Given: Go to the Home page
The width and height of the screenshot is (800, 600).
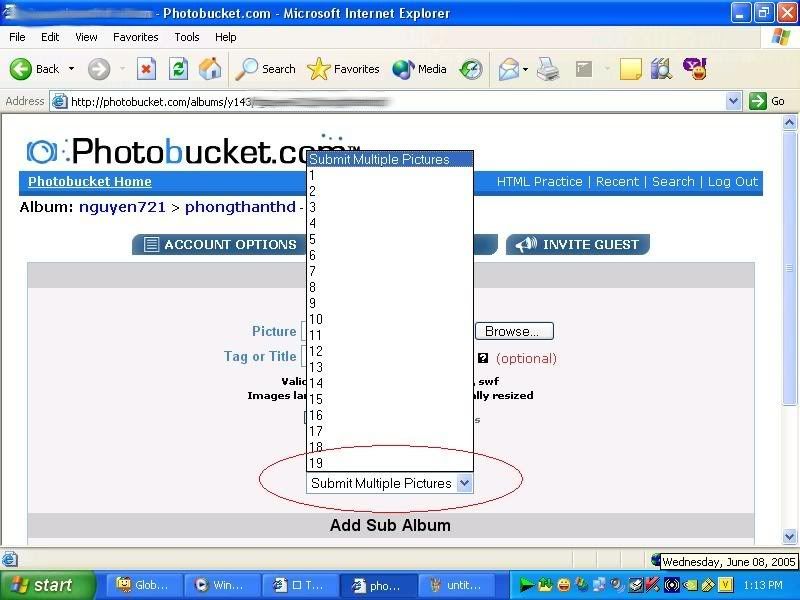Looking at the screenshot, I should [x=210, y=69].
